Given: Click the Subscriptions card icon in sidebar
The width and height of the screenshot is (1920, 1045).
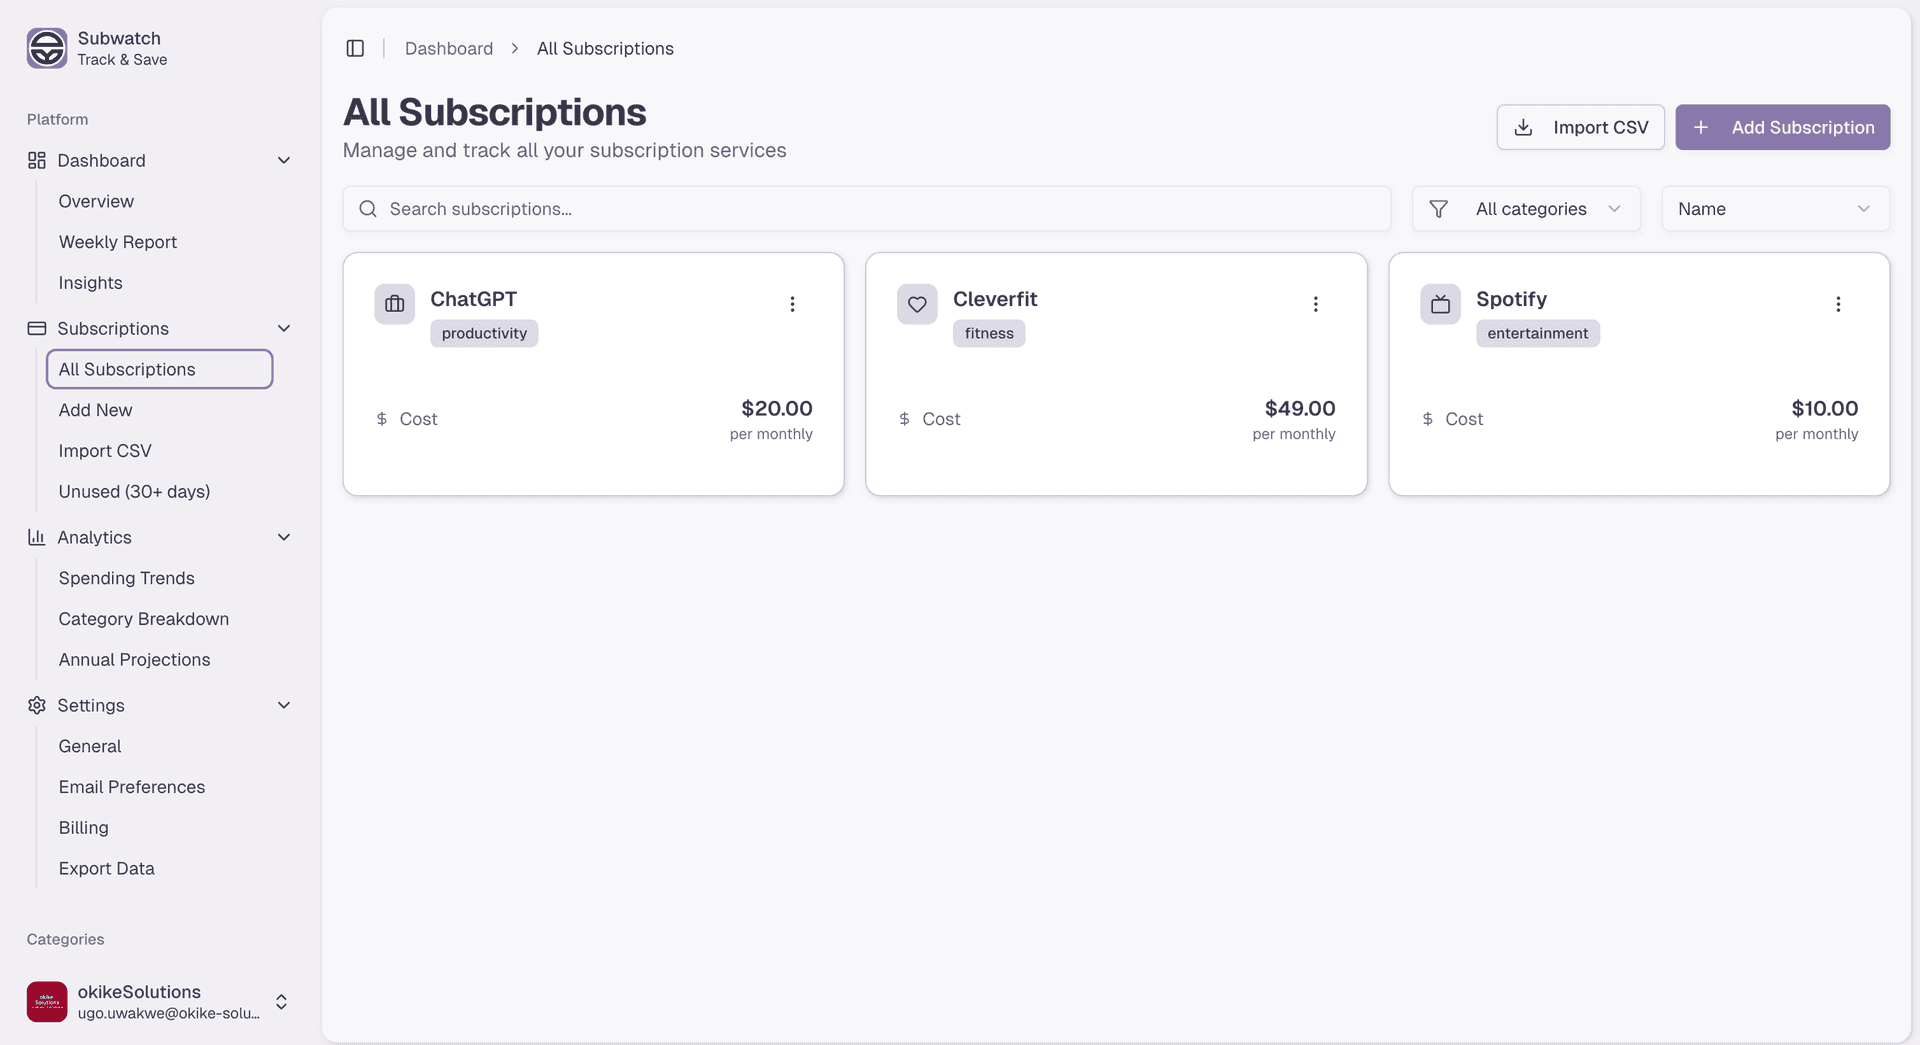Looking at the screenshot, I should [36, 328].
